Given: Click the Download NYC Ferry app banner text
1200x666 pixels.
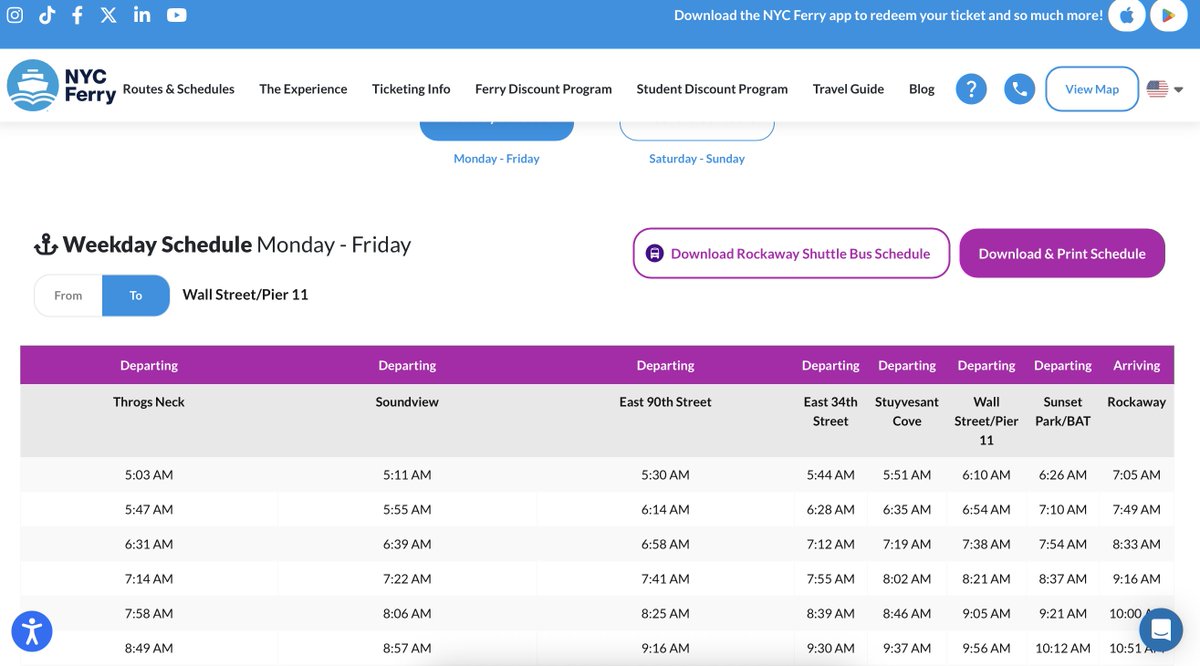Looking at the screenshot, I should pyautogui.click(x=888, y=15).
